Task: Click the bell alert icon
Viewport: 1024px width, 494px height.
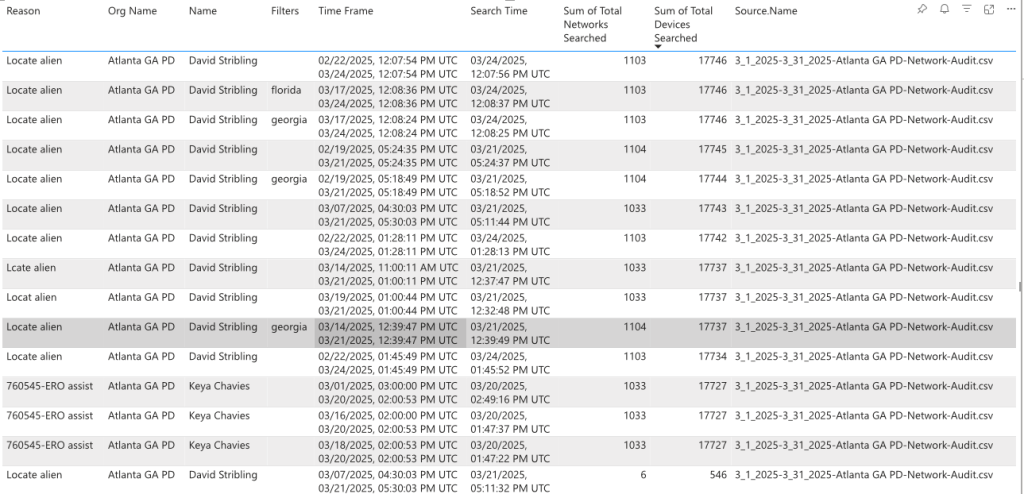Action: 945,9
